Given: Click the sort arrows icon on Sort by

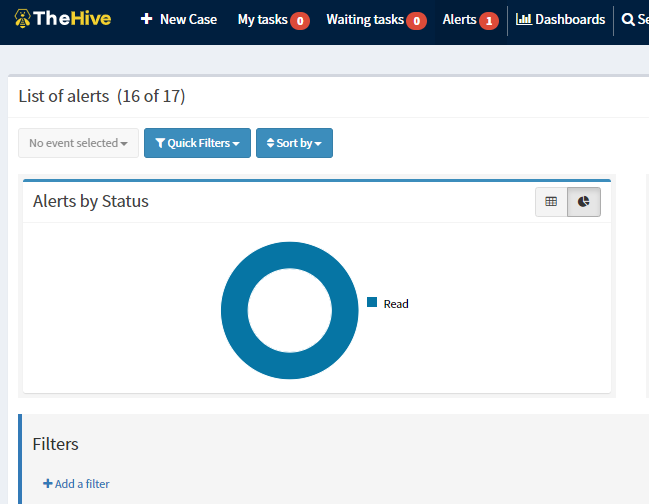Looking at the screenshot, I should tap(270, 143).
